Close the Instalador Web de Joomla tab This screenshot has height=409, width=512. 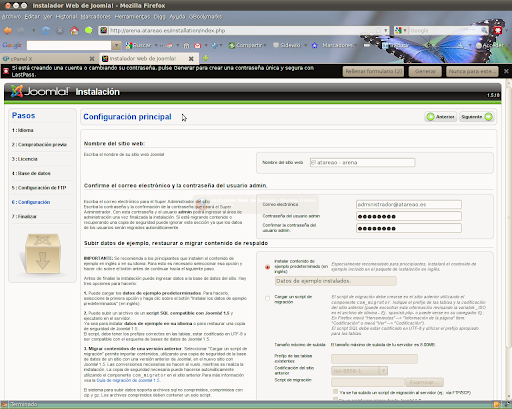click(191, 59)
